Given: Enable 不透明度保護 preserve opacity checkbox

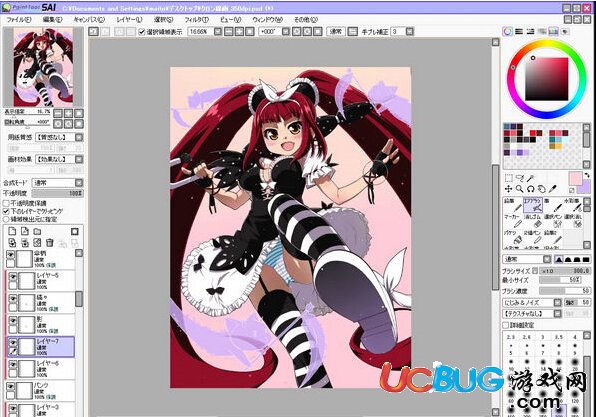Looking at the screenshot, I should 6,203.
